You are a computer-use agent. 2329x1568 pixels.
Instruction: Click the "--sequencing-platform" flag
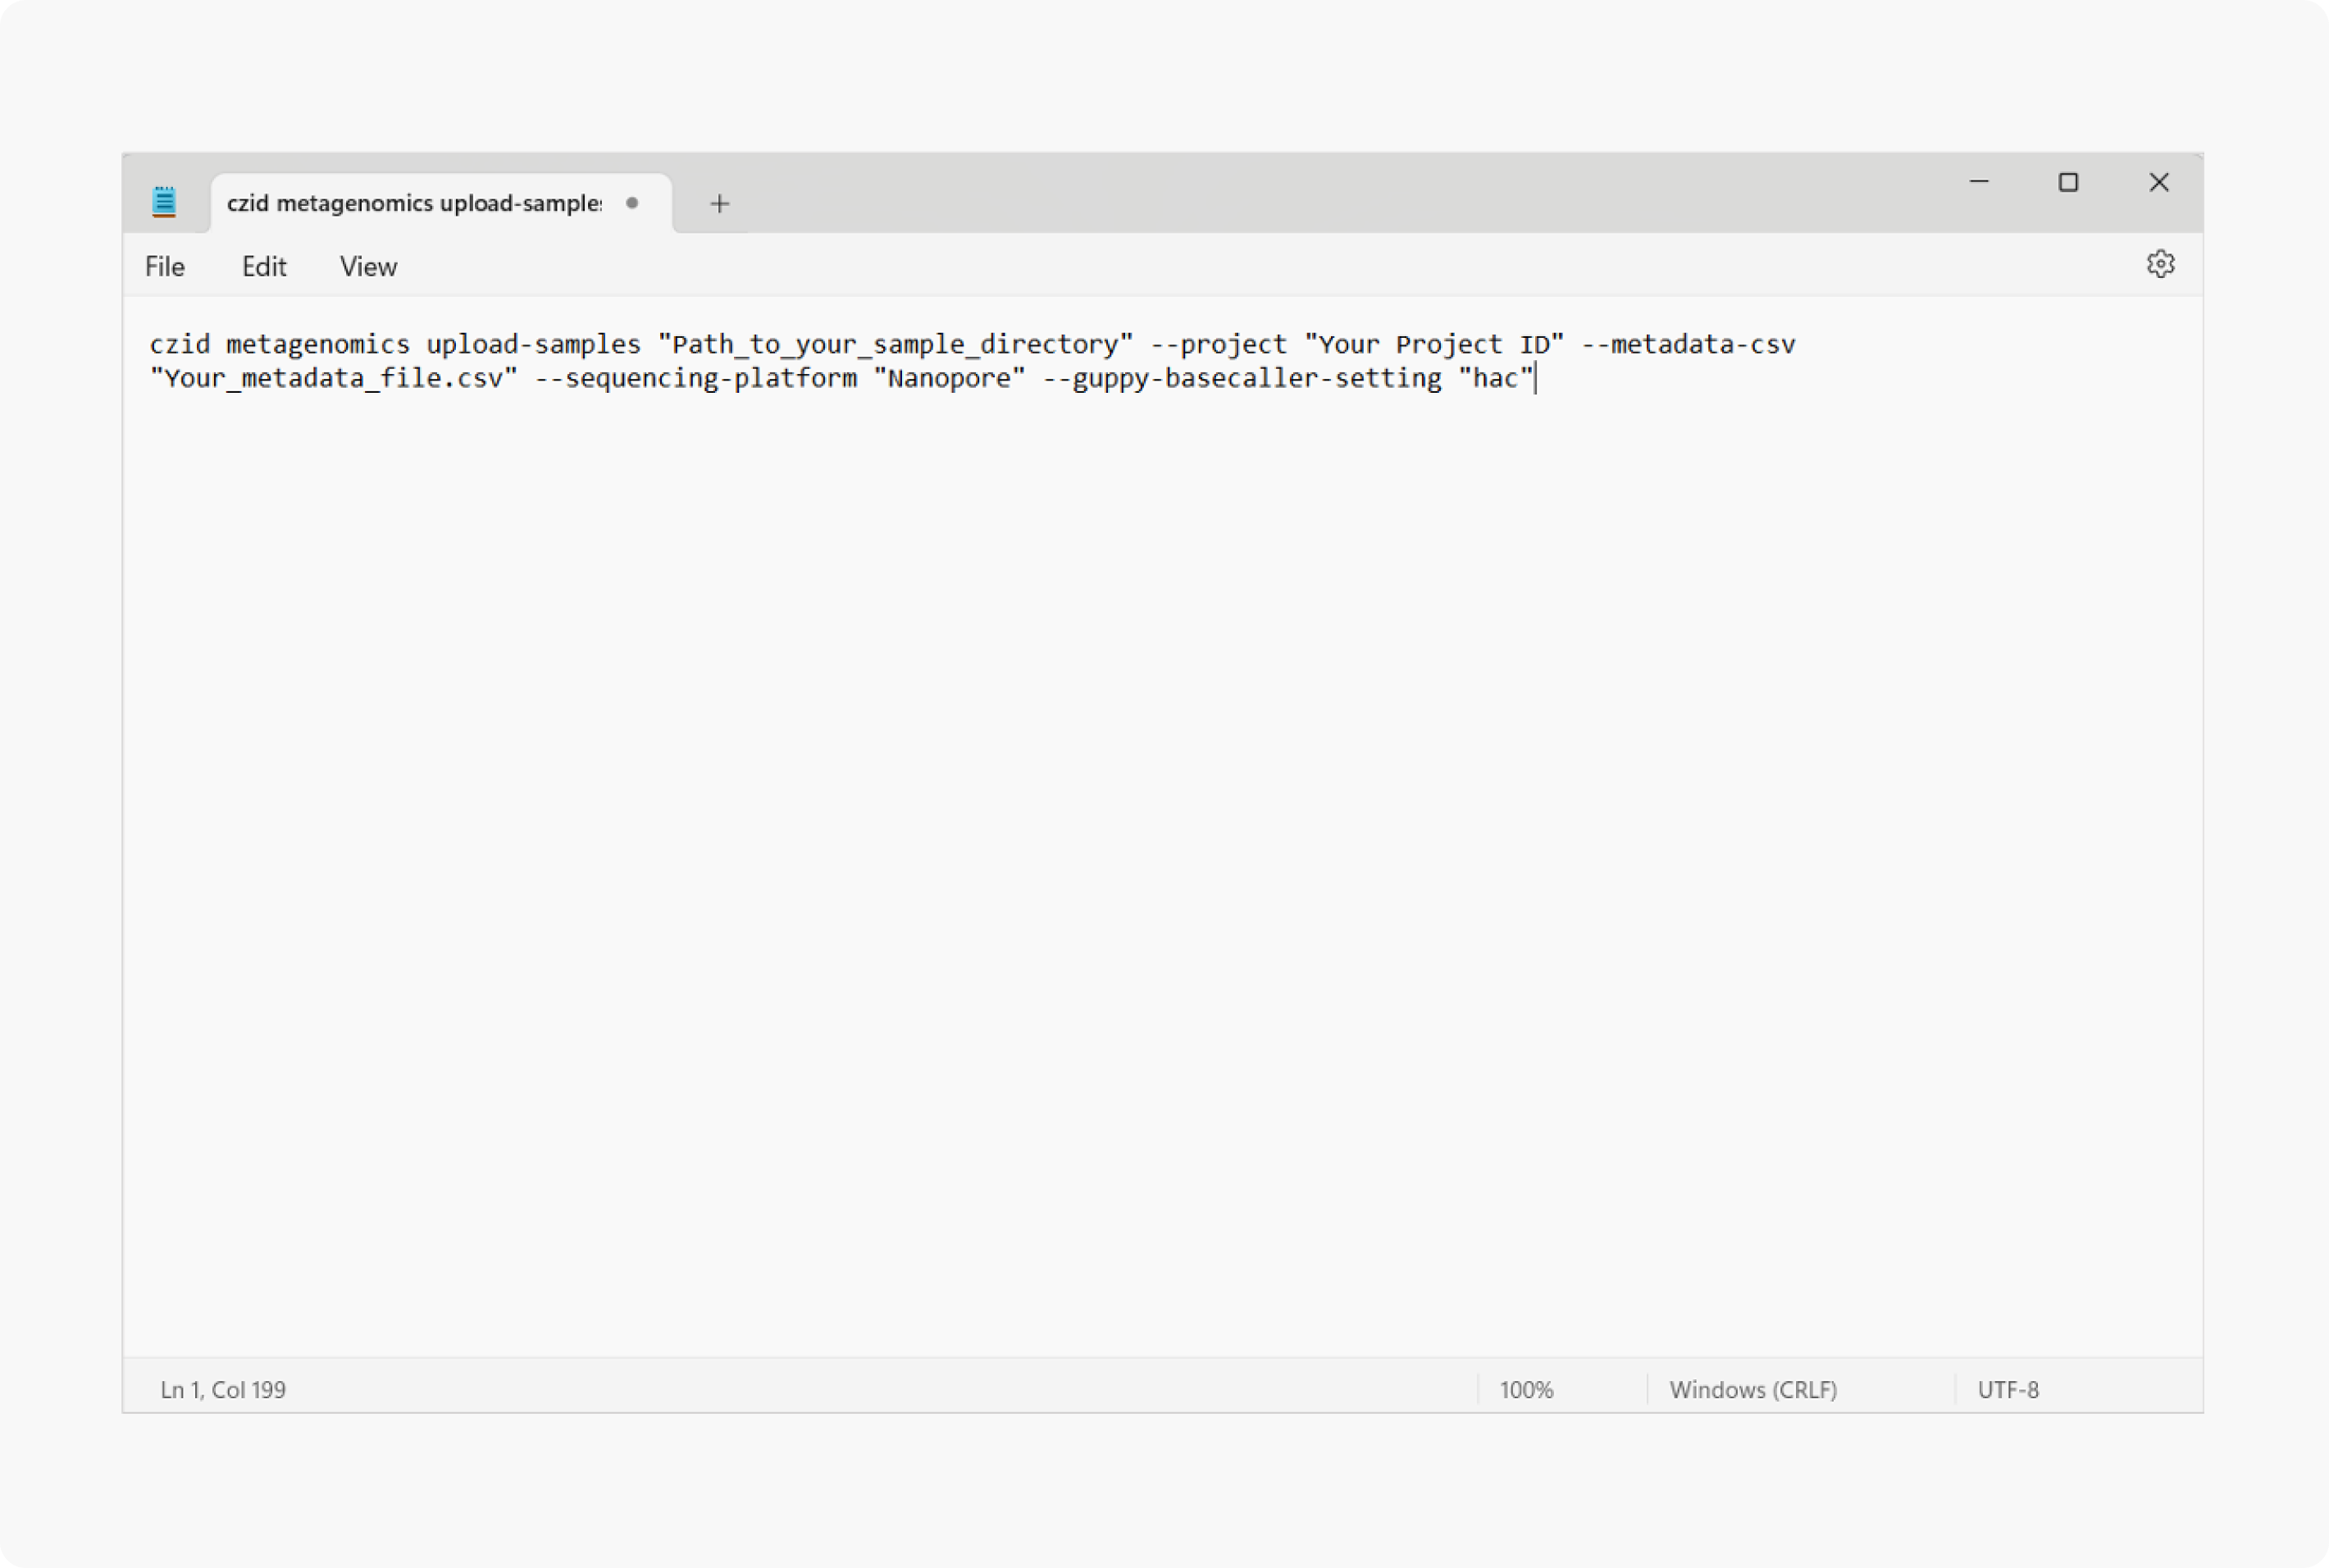coord(695,379)
